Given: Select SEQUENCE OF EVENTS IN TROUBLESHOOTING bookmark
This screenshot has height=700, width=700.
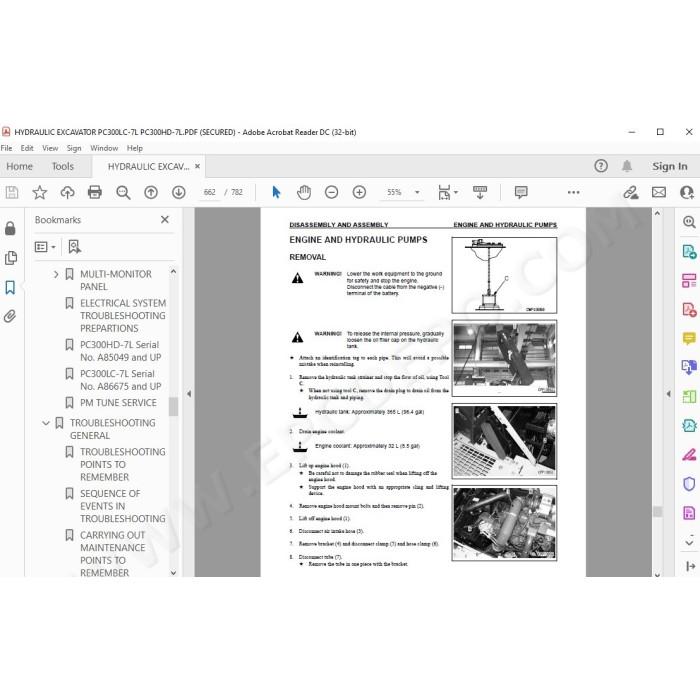Looking at the screenshot, I should click(x=123, y=506).
